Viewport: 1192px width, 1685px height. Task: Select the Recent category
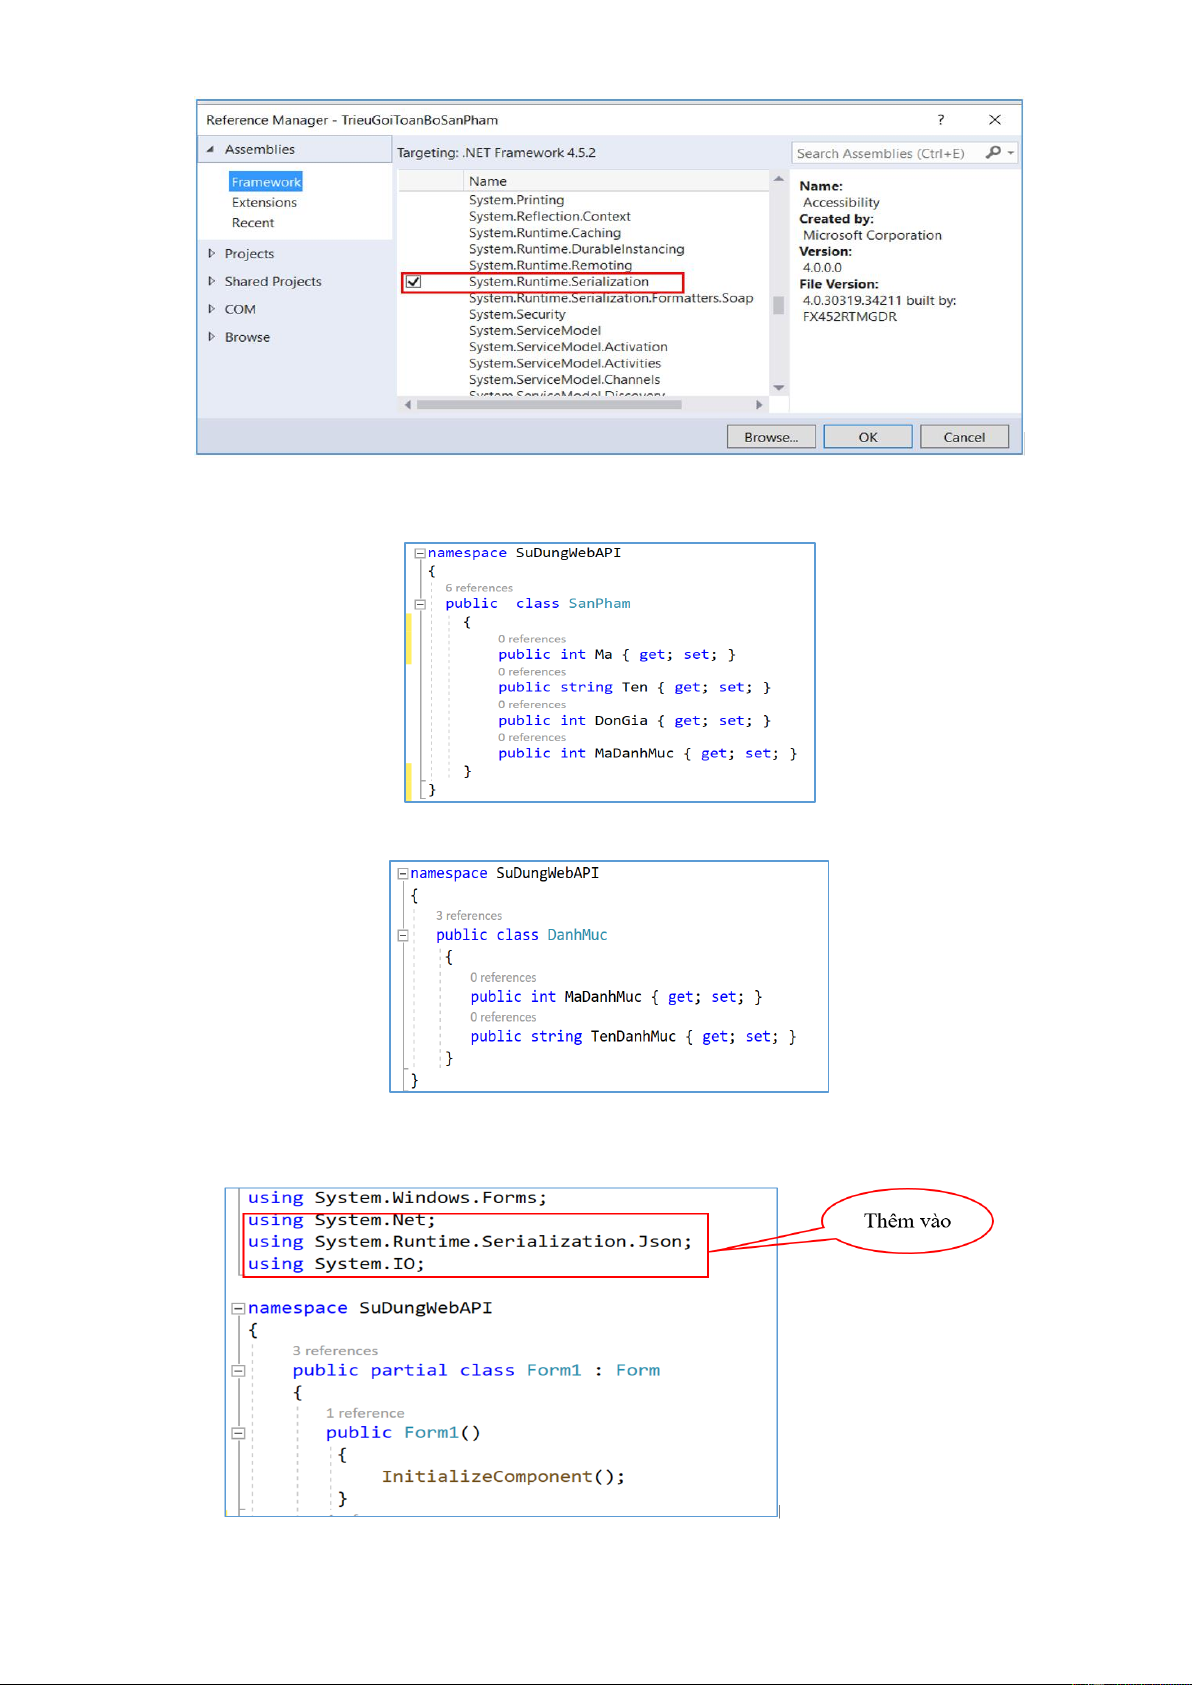coord(253,223)
